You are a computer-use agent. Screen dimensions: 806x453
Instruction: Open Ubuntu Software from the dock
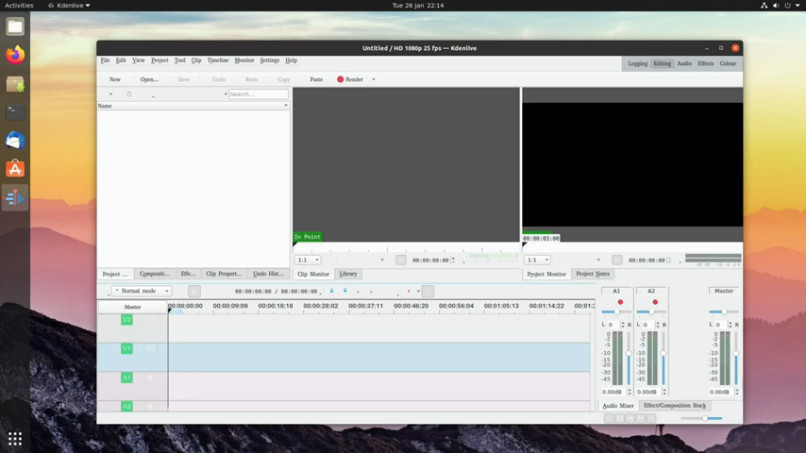15,169
